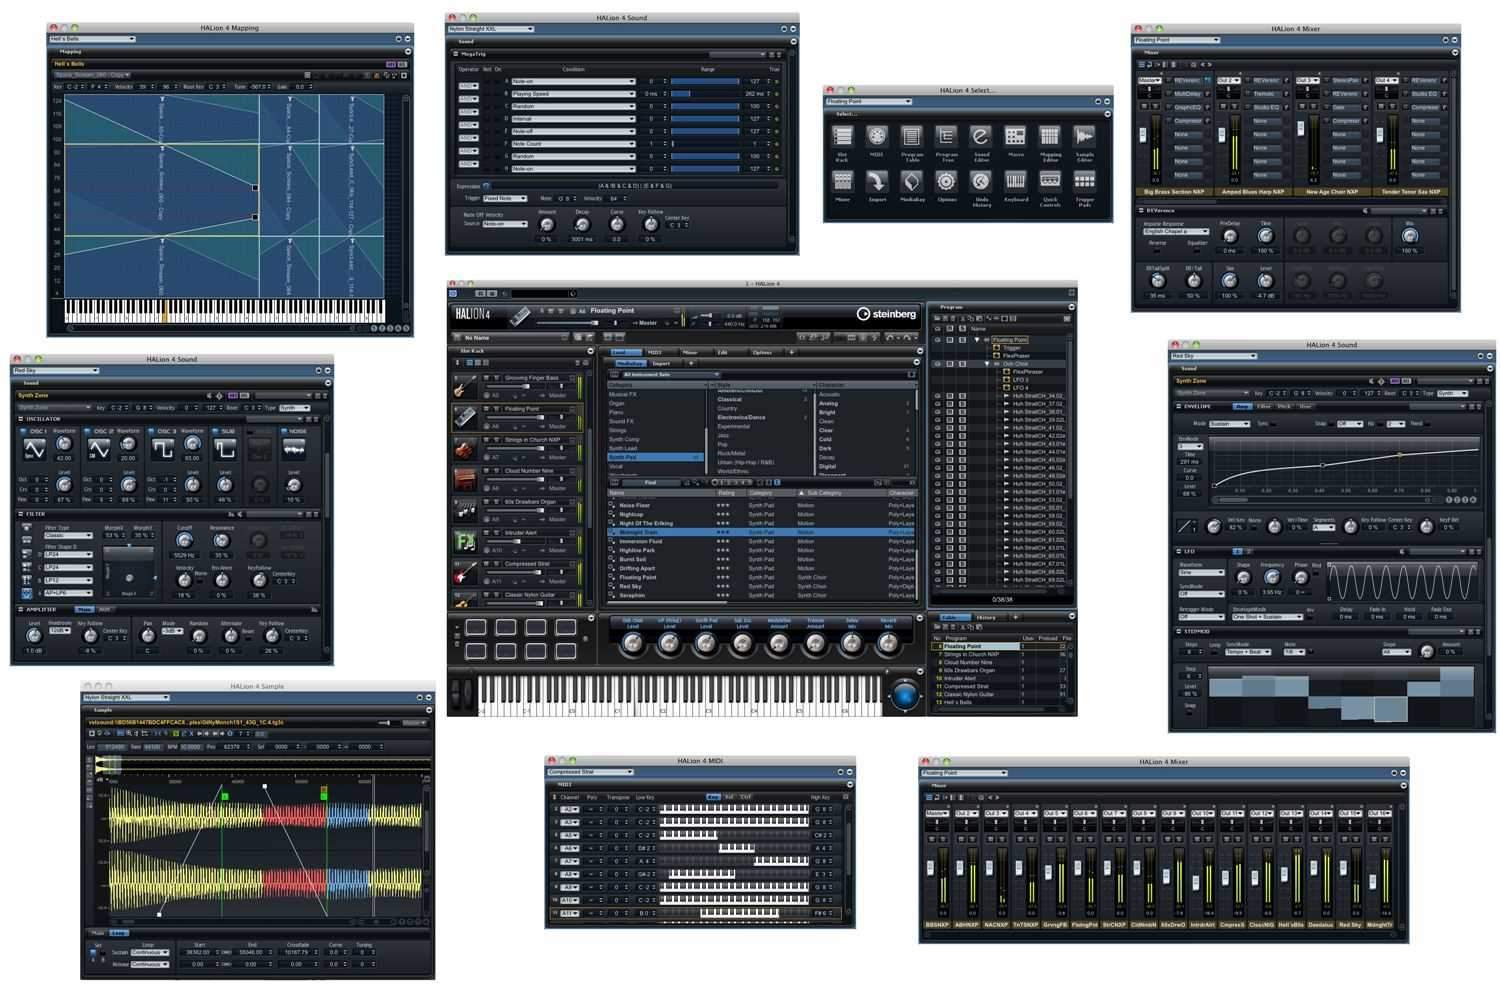
Task: Click the blue sphere control near keyboard
Action: tap(904, 695)
